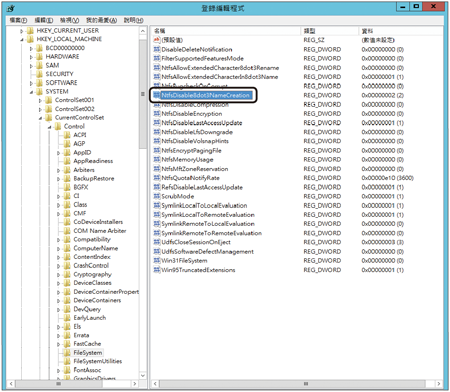Image resolution: width=450 pixels, height=392 pixels.
Task: Click the Registry Editor title bar icon
Action: pos(10,8)
